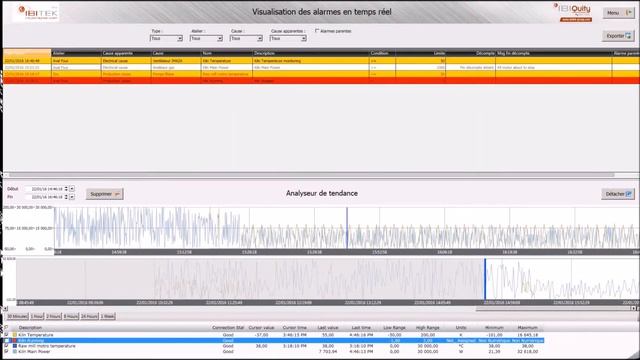
Task: Click the scroll-left arrow under overview chart
Action: pos(5,309)
